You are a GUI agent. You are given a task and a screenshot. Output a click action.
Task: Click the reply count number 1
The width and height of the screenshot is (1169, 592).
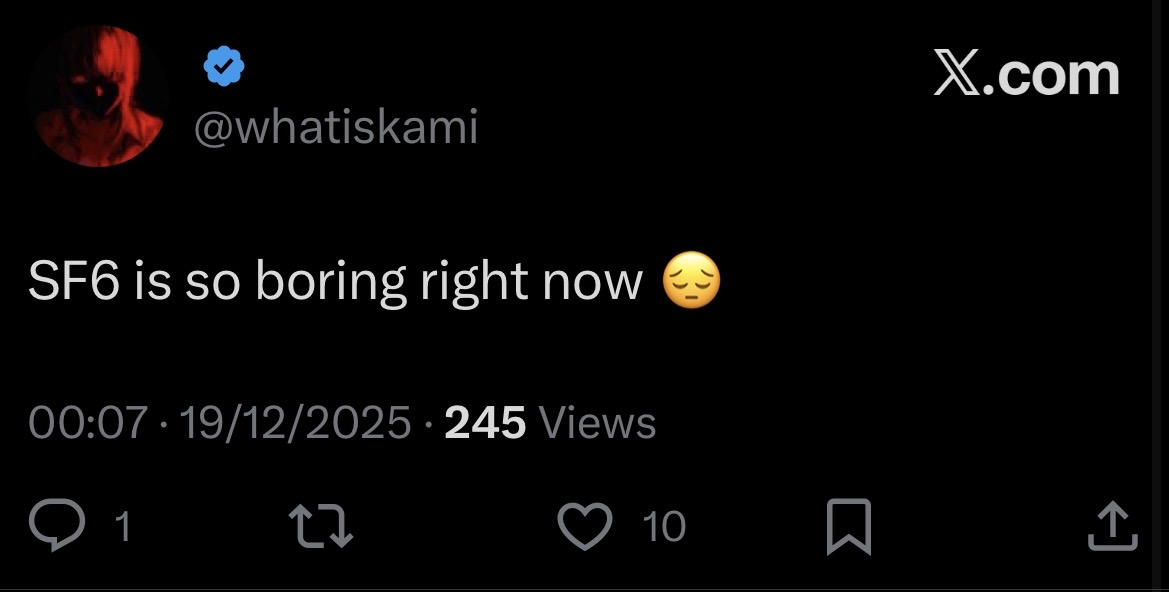122,527
